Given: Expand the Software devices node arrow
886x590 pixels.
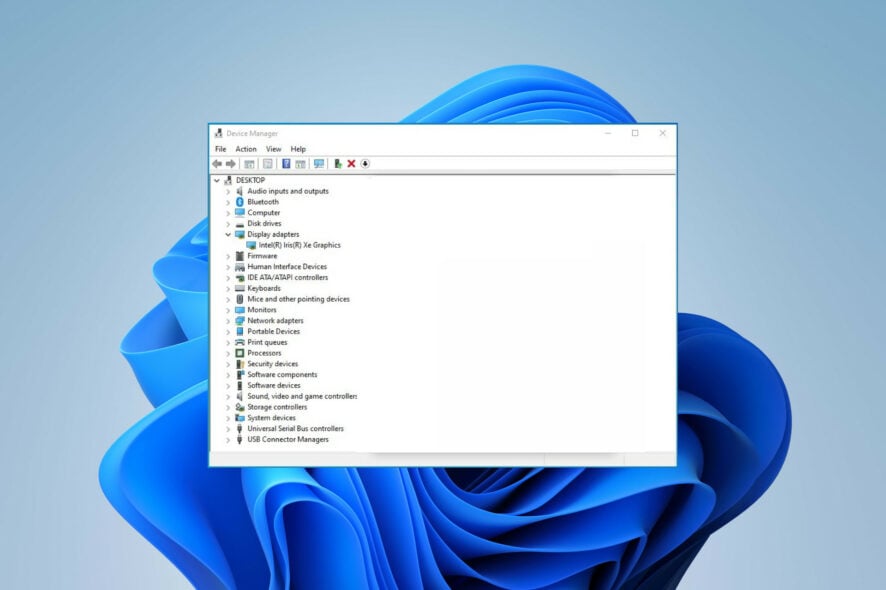Looking at the screenshot, I should pos(228,385).
